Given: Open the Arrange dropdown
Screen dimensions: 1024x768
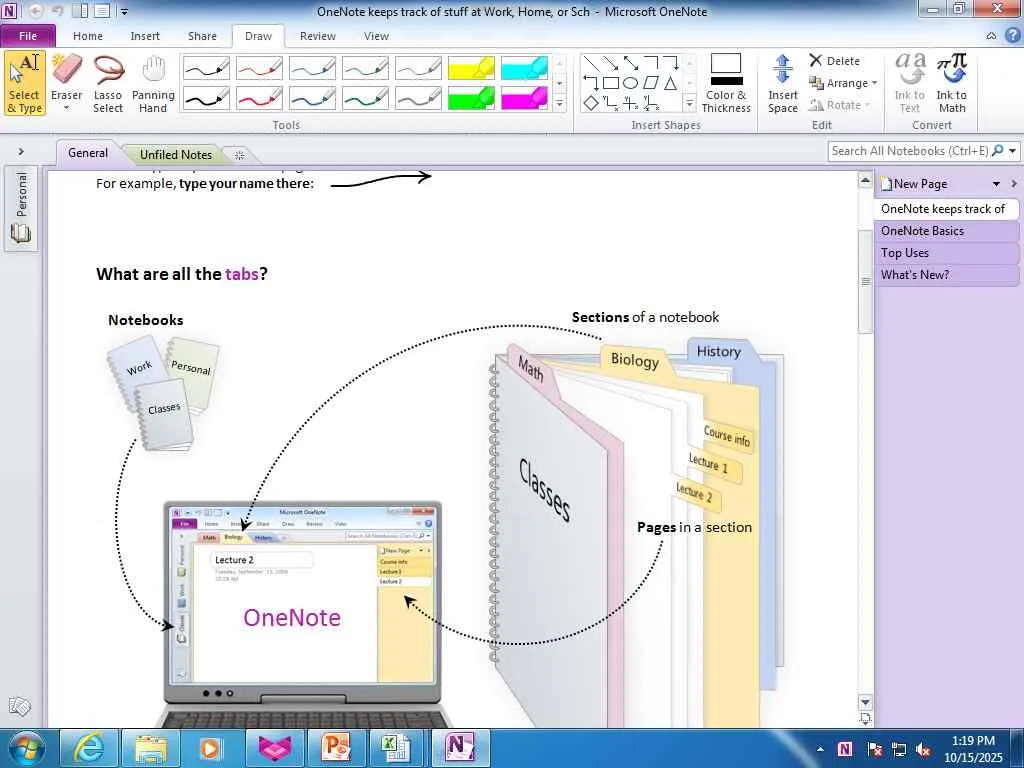Looking at the screenshot, I should (x=842, y=83).
